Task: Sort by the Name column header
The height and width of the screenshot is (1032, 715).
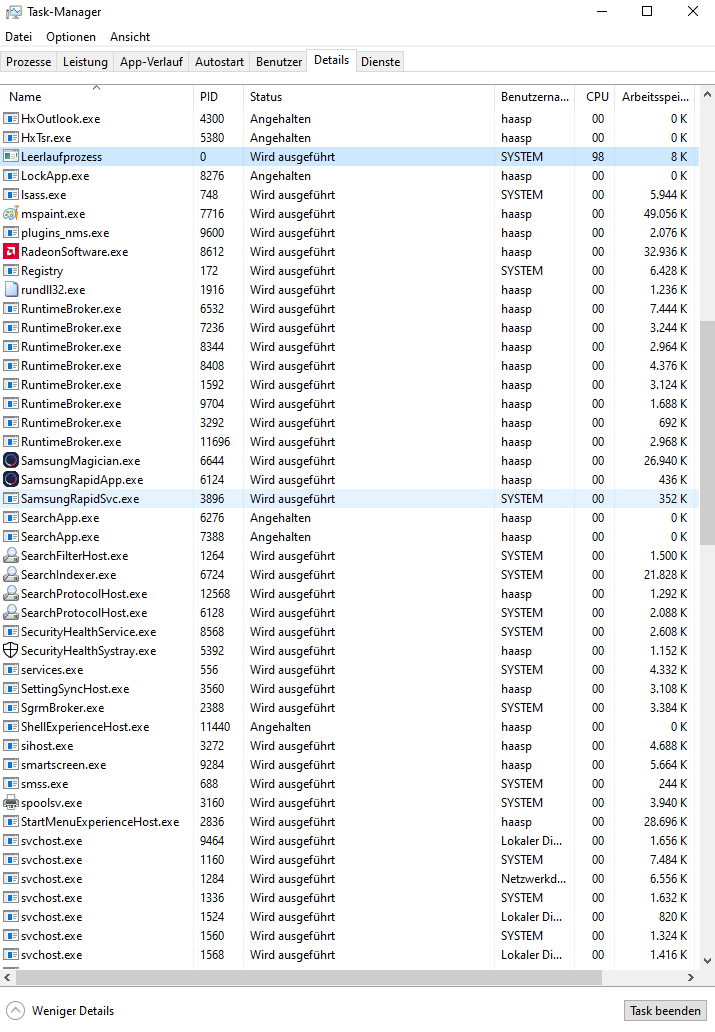Action: point(97,97)
